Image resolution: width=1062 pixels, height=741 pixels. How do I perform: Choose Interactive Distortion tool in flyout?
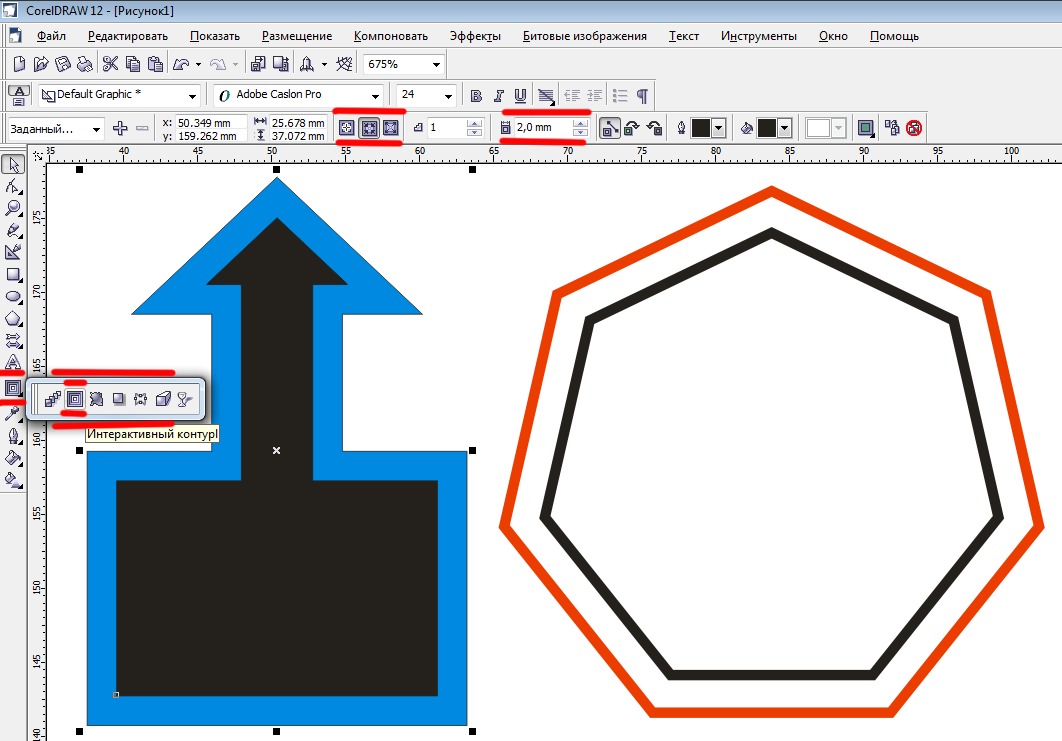point(96,400)
